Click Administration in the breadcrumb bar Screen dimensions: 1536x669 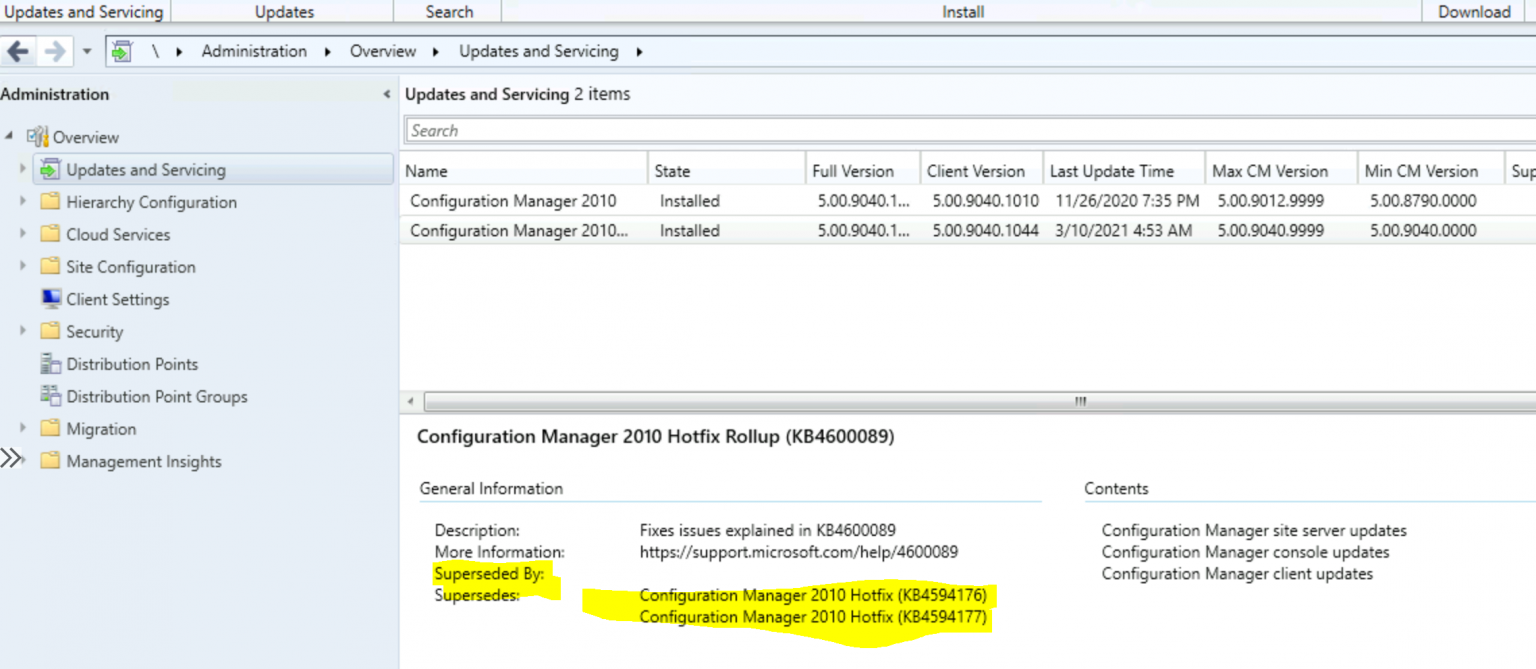pyautogui.click(x=254, y=50)
